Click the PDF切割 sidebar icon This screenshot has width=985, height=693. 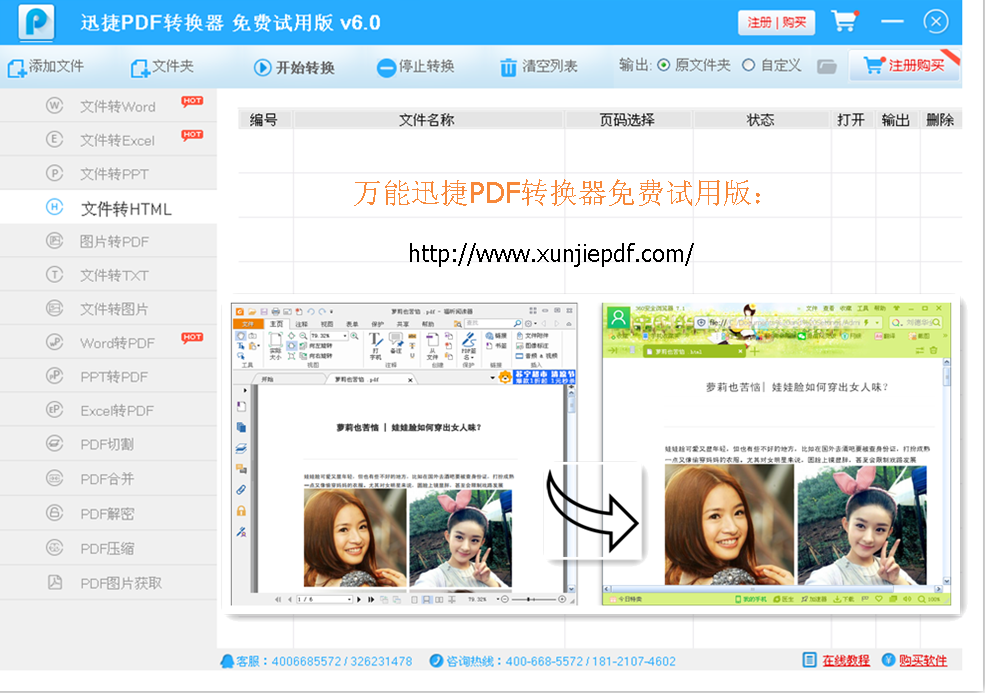pos(55,444)
